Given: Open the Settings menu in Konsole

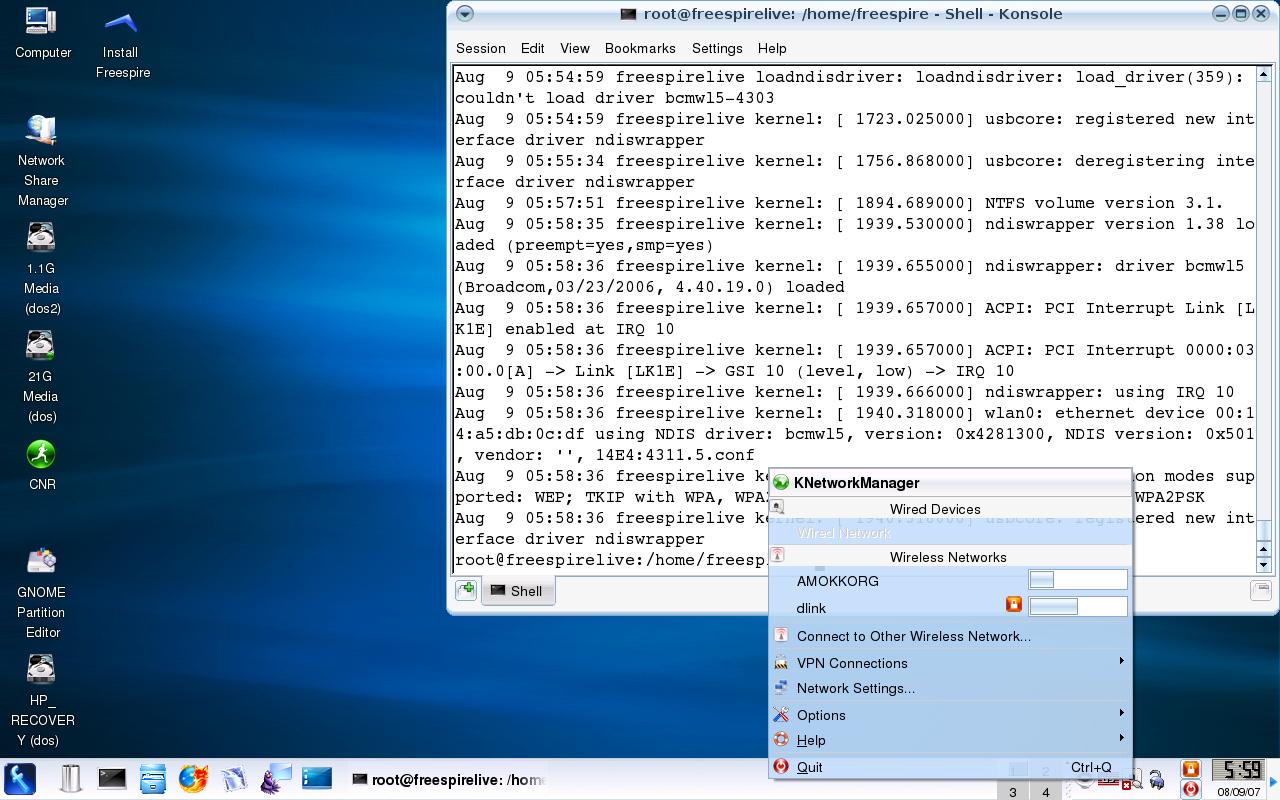Looking at the screenshot, I should point(717,48).
